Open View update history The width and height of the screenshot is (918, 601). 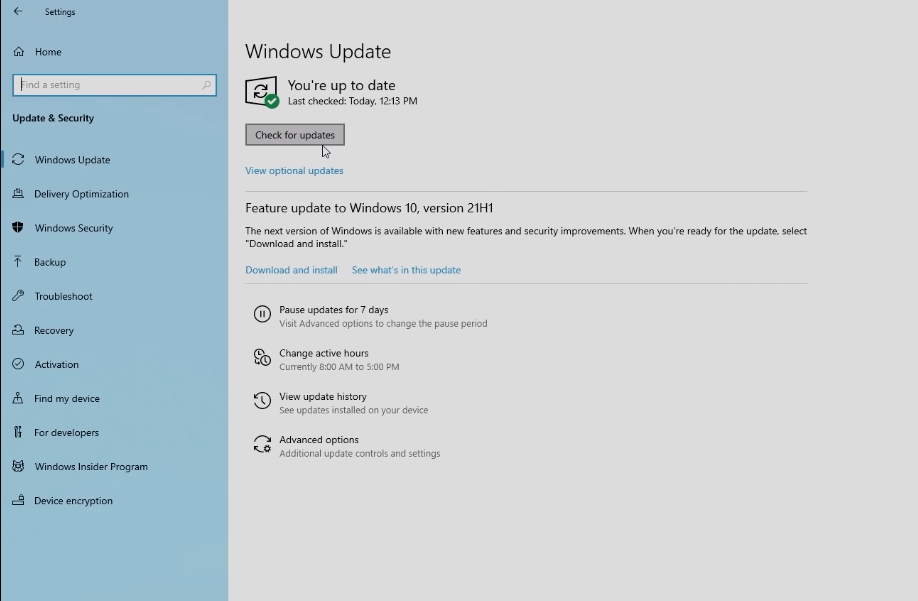pyautogui.click(x=323, y=396)
